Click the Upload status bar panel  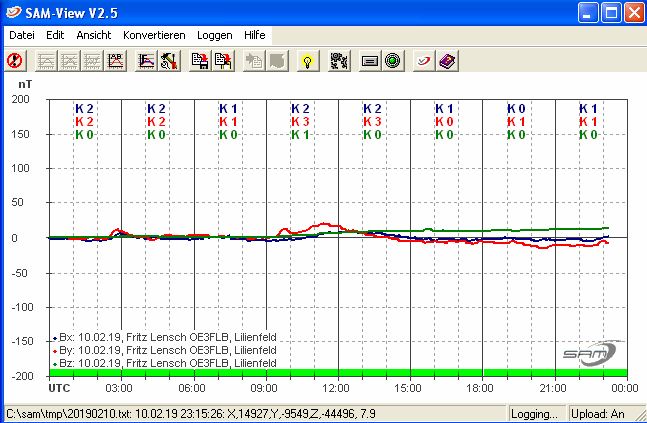(606, 413)
